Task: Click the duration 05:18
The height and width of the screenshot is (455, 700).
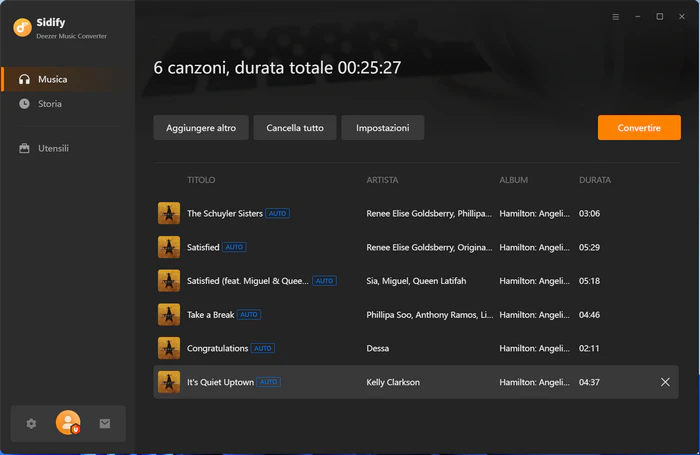Action: 589,281
